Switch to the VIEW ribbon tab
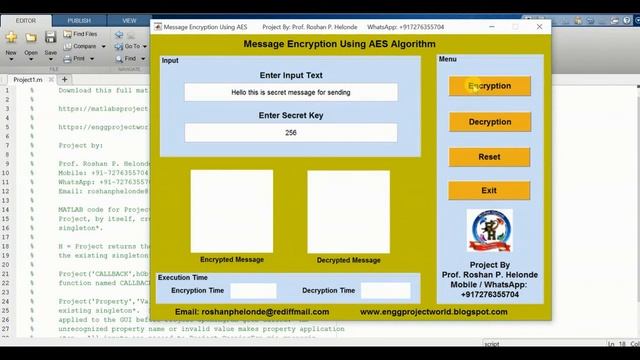The height and width of the screenshot is (360, 640). point(129,20)
